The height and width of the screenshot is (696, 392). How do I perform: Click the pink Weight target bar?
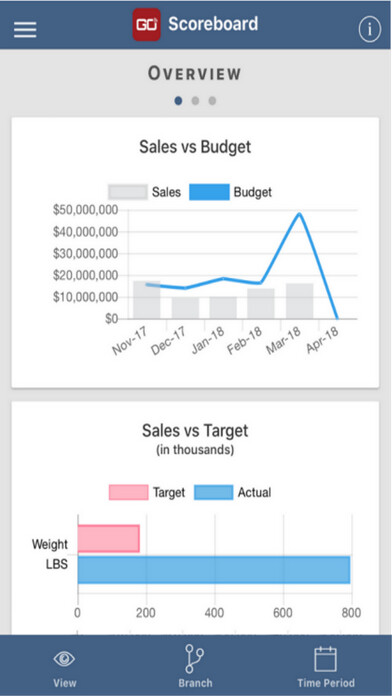pyautogui.click(x=109, y=539)
